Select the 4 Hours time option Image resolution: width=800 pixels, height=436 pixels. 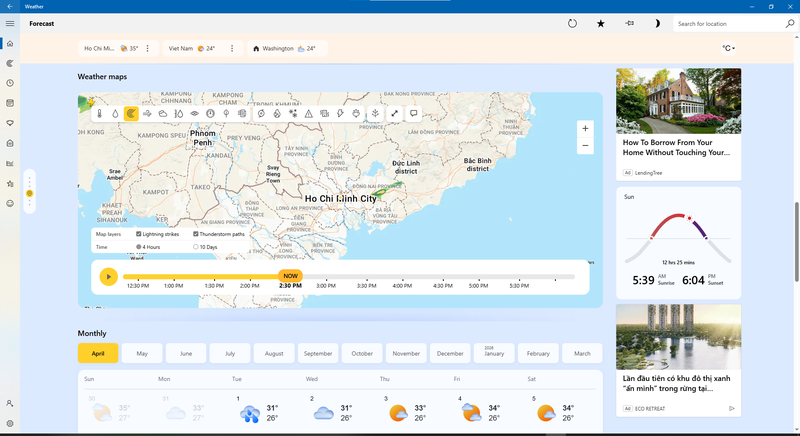pyautogui.click(x=138, y=247)
